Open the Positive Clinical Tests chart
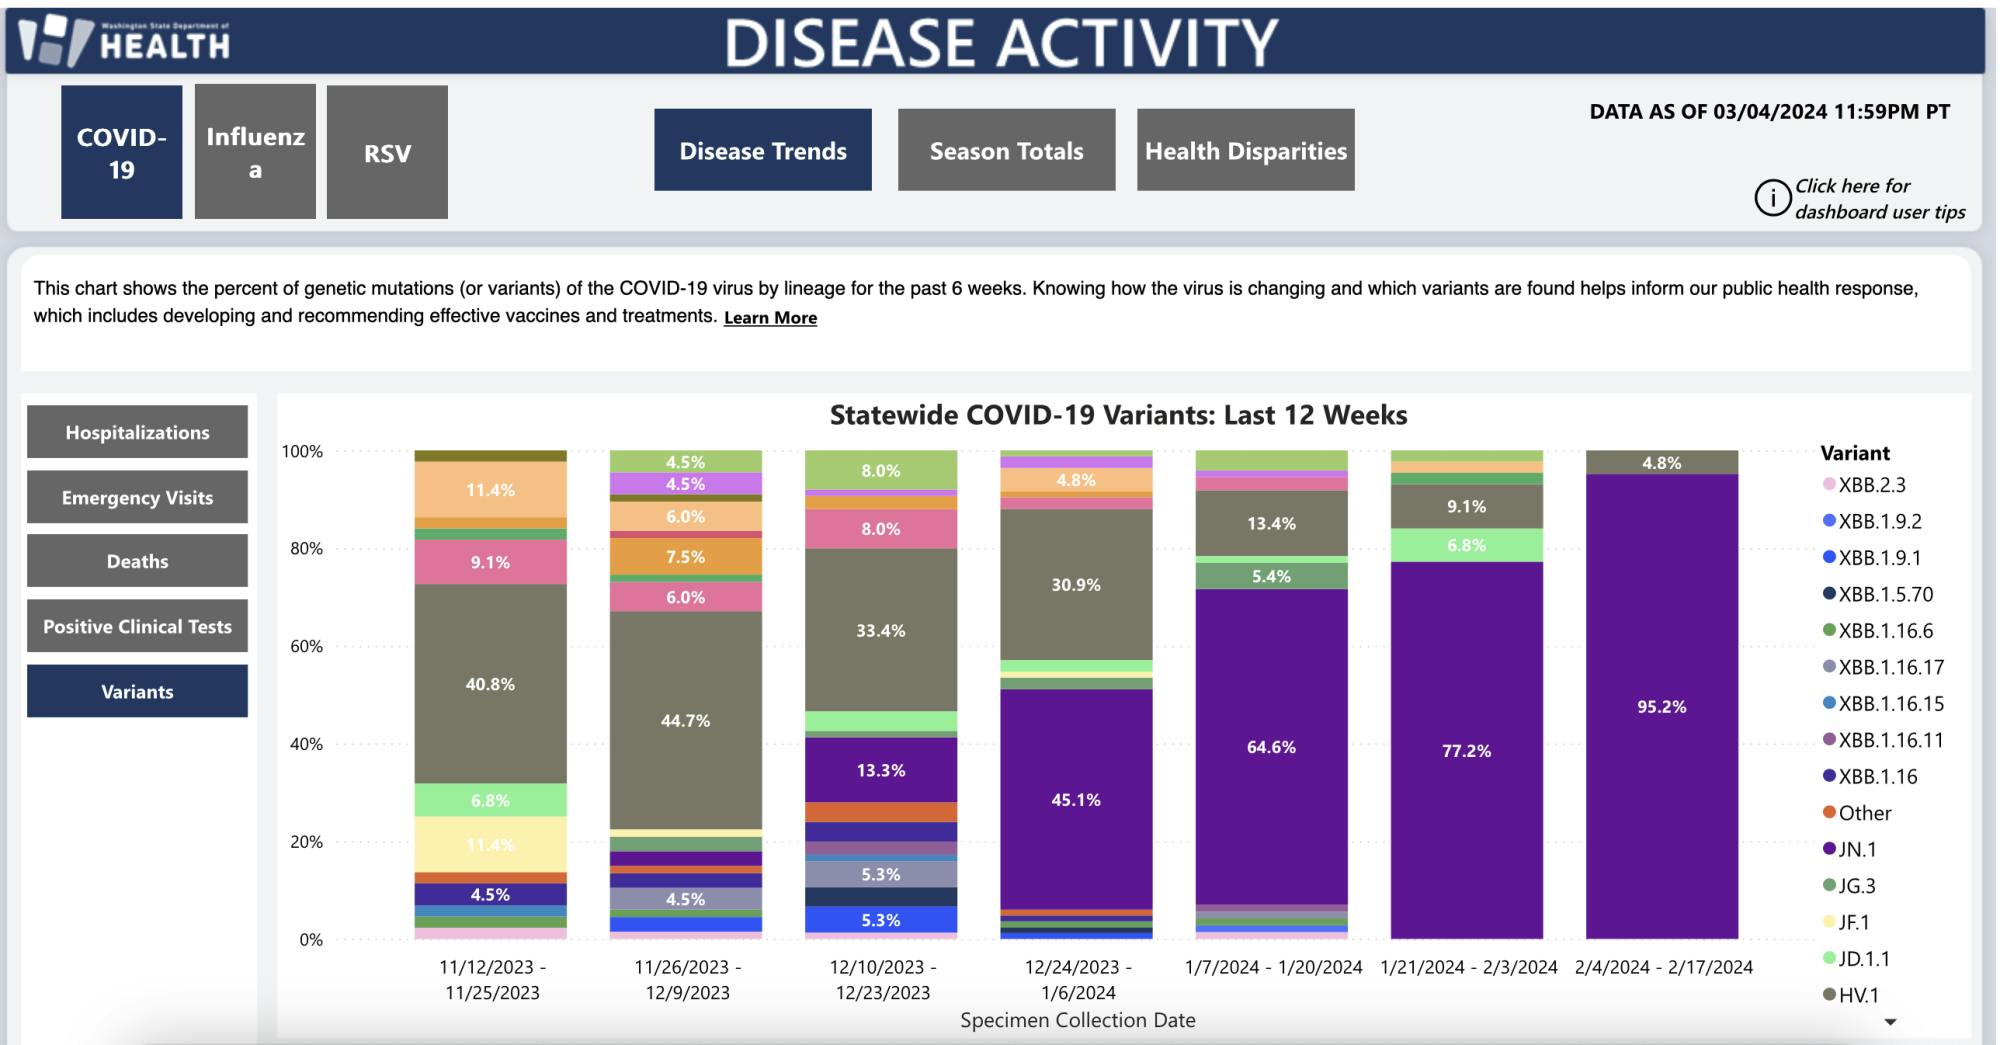Image resolution: width=2000 pixels, height=1045 pixels. 137,626
